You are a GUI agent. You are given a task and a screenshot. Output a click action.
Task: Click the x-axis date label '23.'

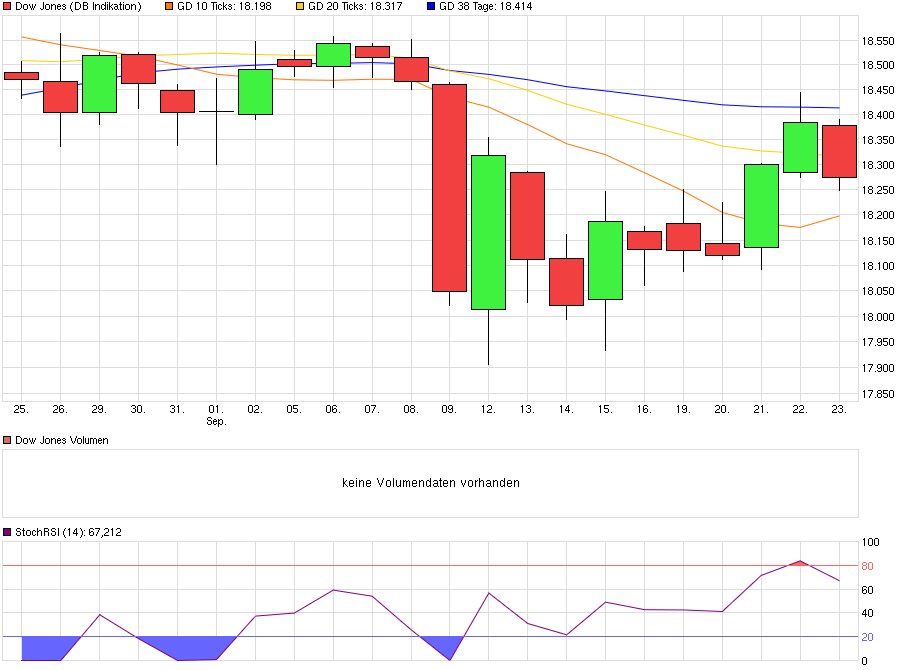839,409
